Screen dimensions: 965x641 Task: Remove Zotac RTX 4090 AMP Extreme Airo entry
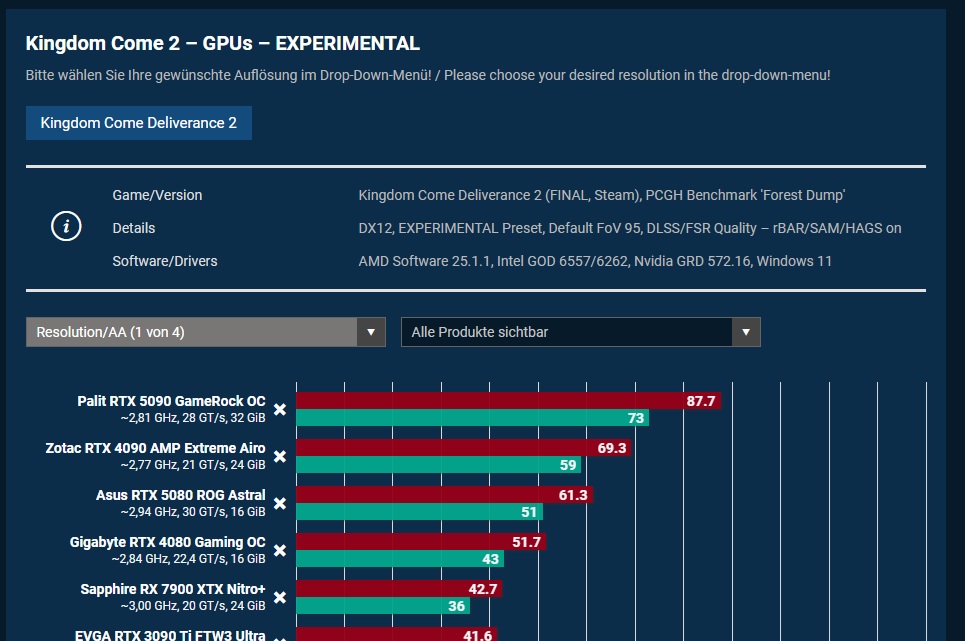tap(279, 456)
